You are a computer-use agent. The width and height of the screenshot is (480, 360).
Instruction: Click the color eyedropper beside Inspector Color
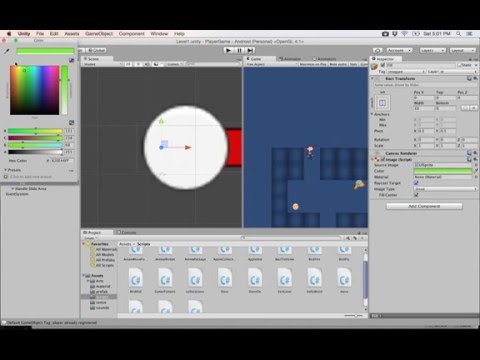pos(476,171)
